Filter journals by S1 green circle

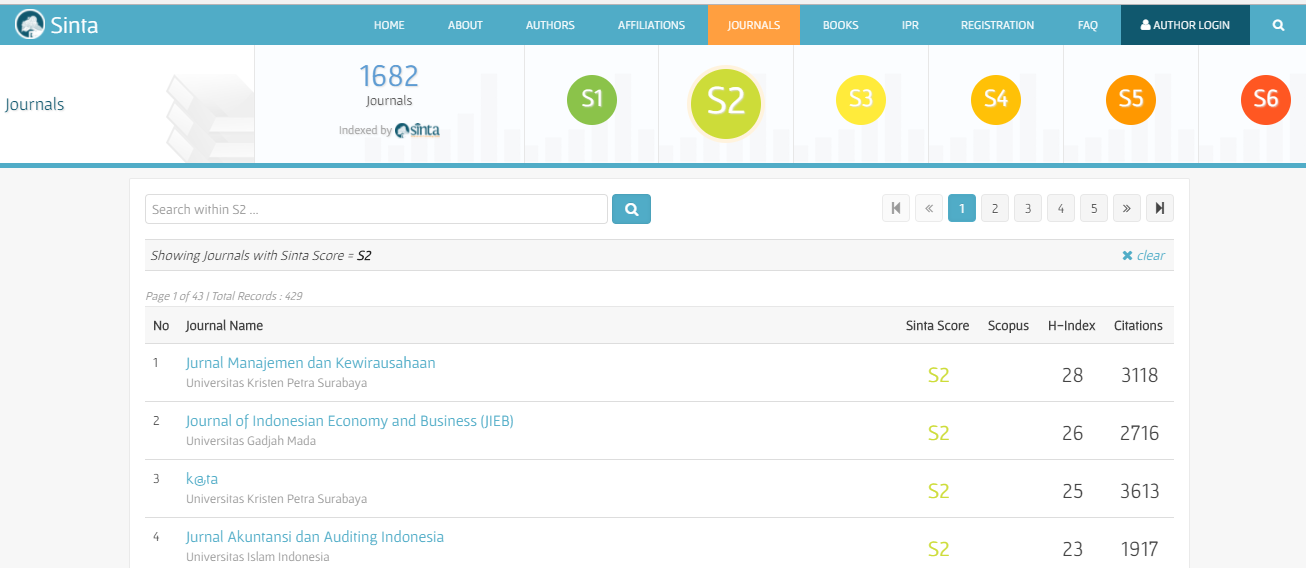coord(592,99)
